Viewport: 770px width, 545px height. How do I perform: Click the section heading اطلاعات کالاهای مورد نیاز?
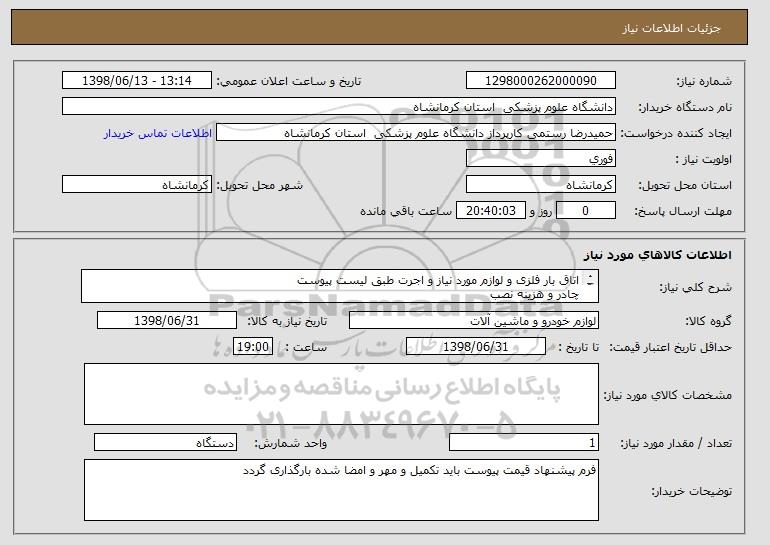pyautogui.click(x=658, y=254)
